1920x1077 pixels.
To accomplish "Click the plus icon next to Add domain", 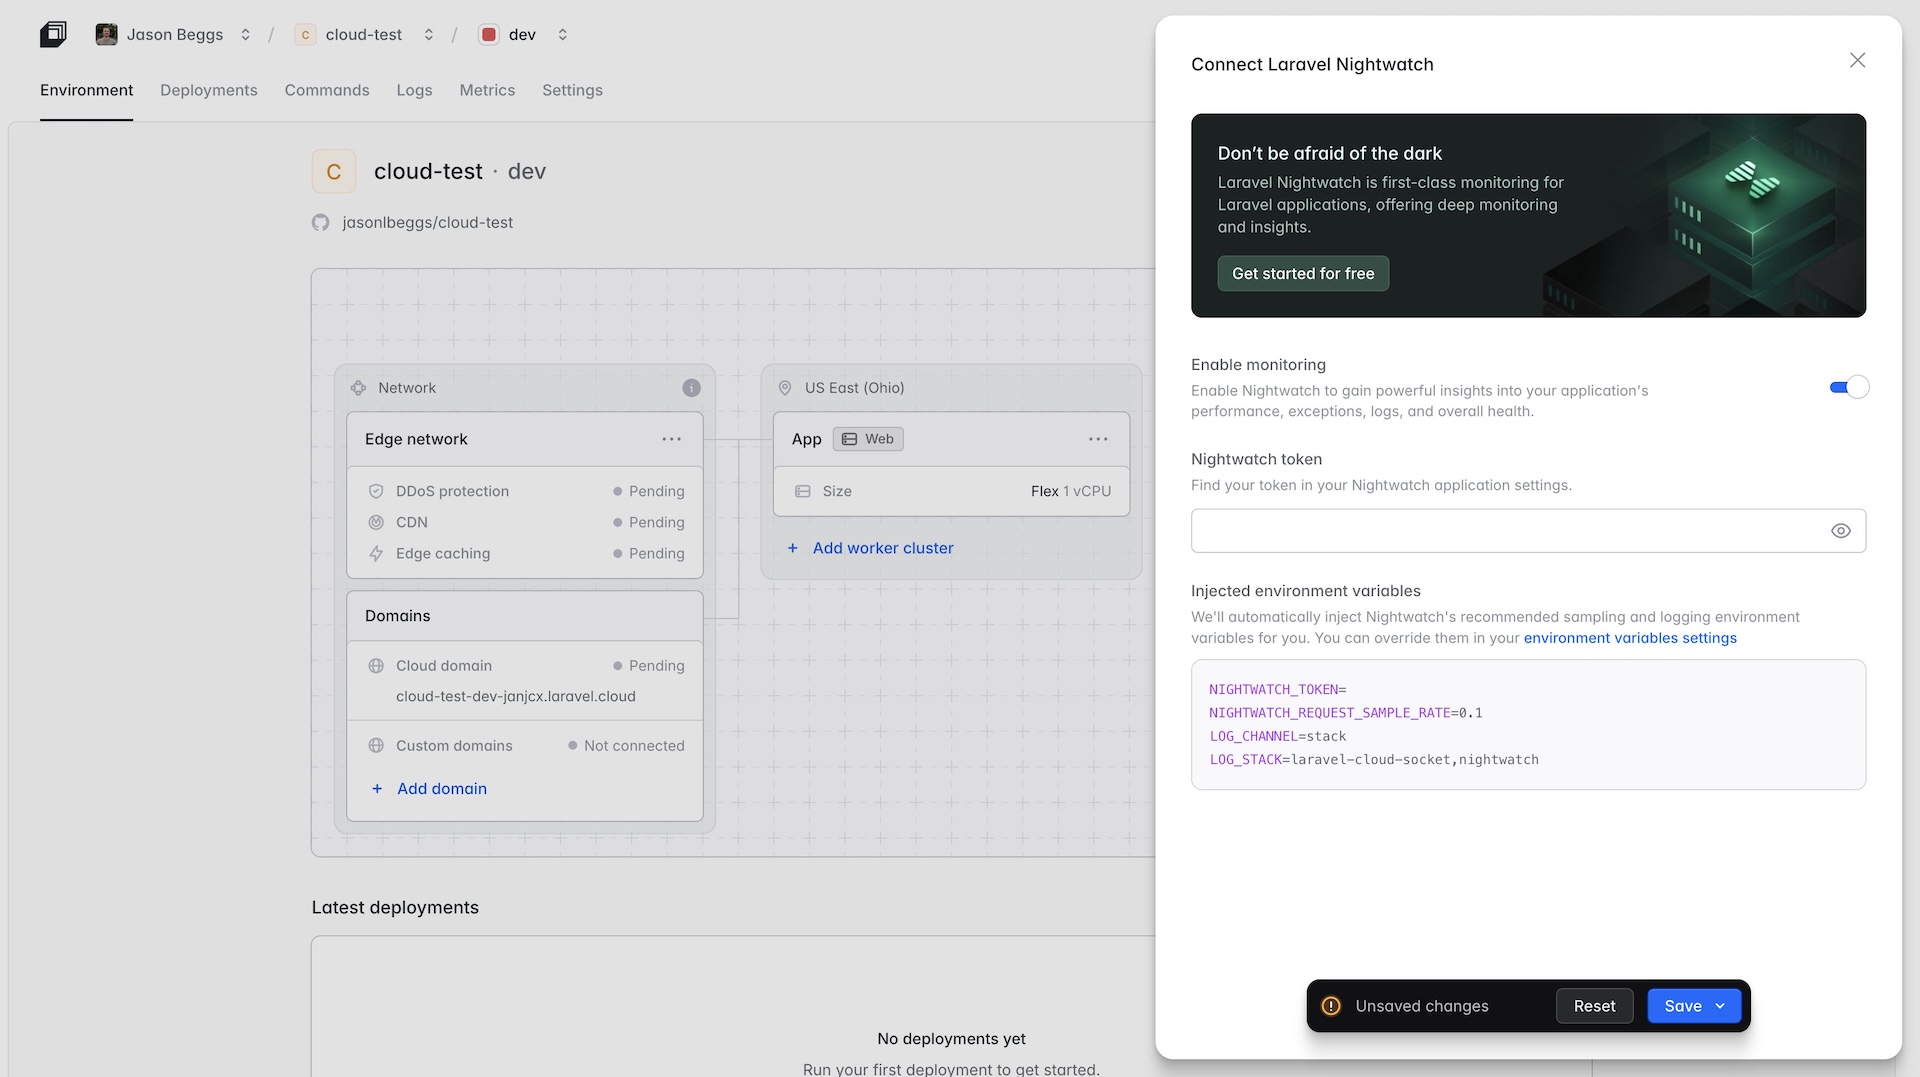I will point(377,789).
